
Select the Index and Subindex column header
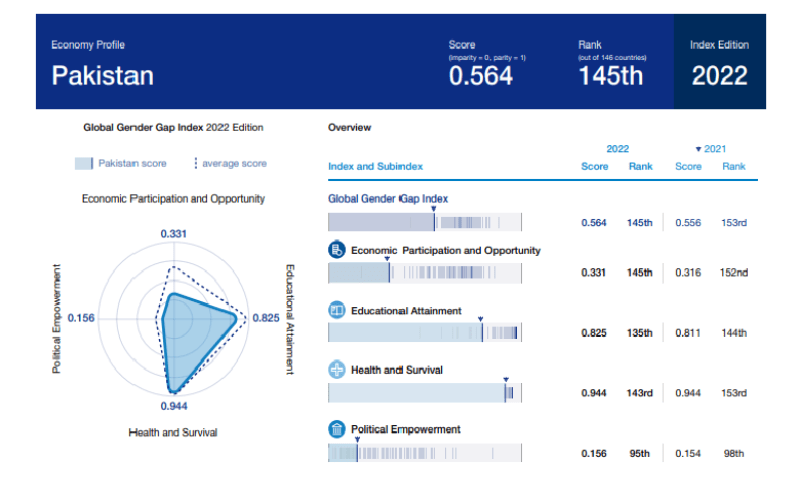click(x=375, y=166)
